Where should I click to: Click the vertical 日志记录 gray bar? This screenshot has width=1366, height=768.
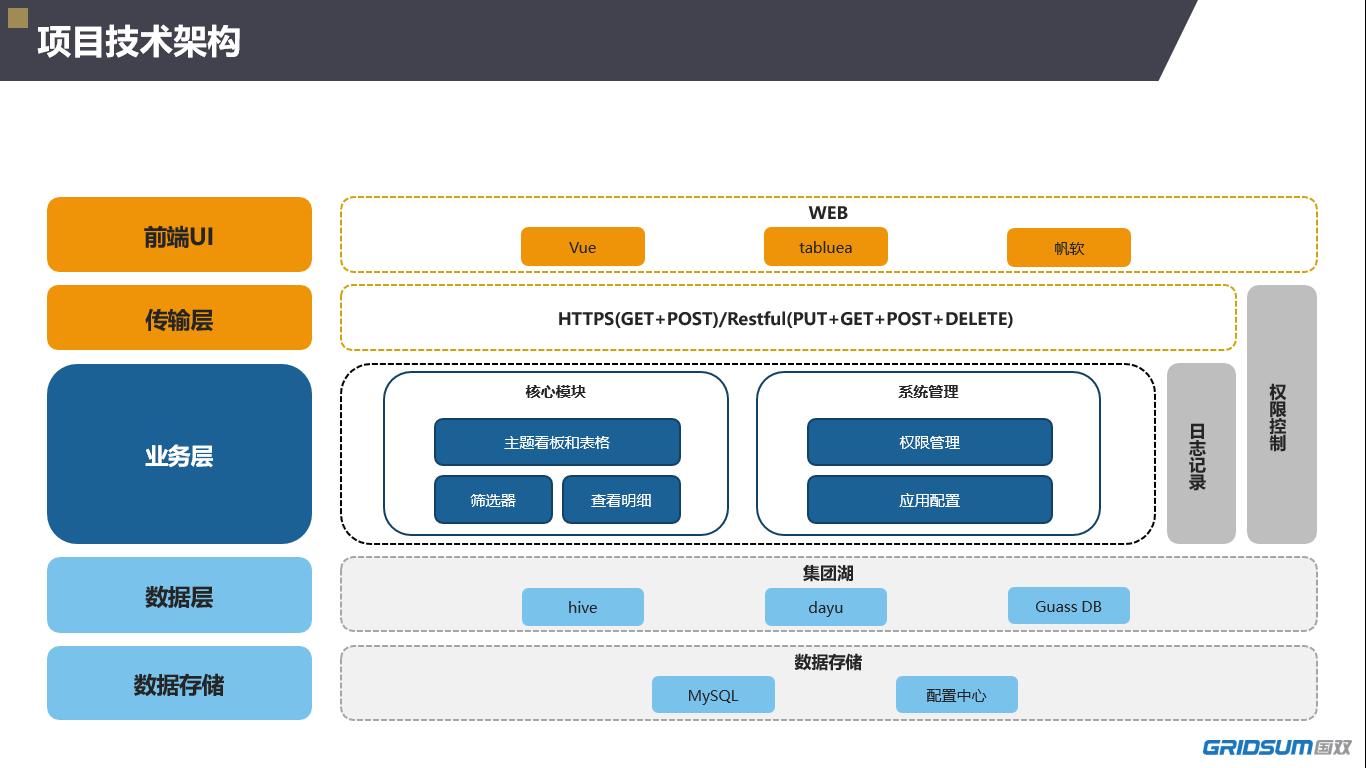pos(1201,454)
